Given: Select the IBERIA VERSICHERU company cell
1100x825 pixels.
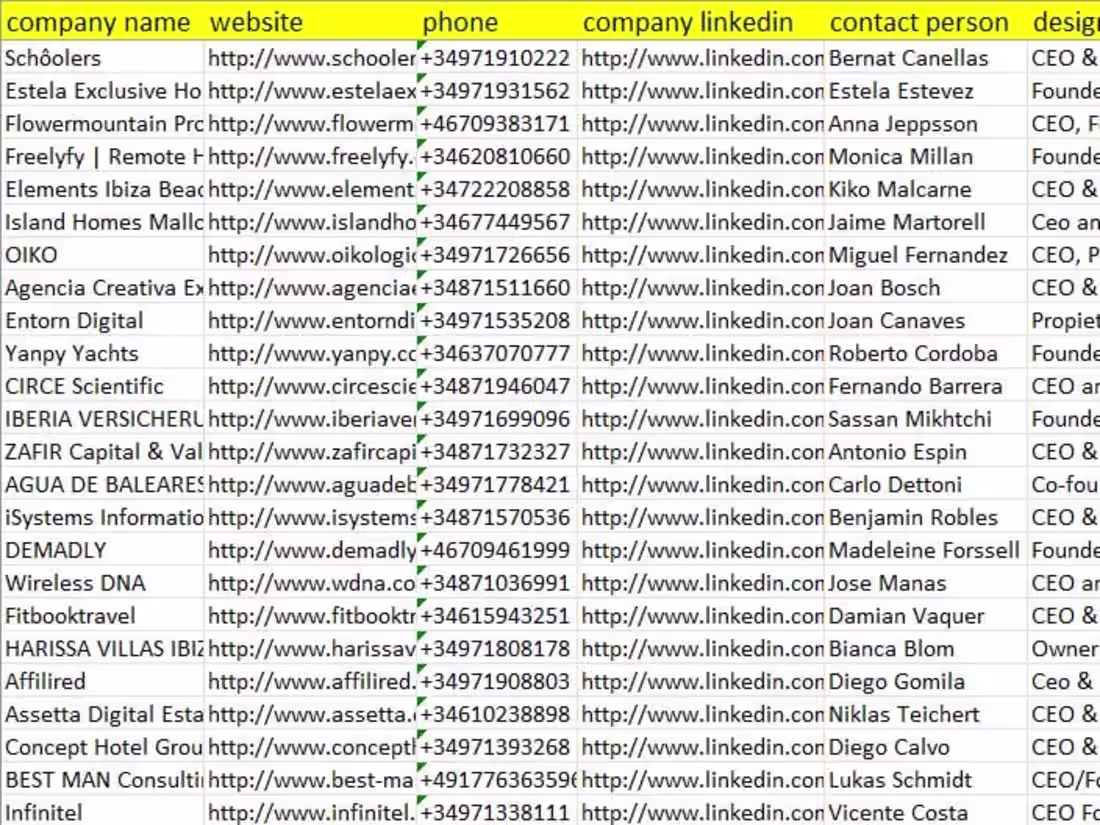Looking at the screenshot, I should coord(103,419).
